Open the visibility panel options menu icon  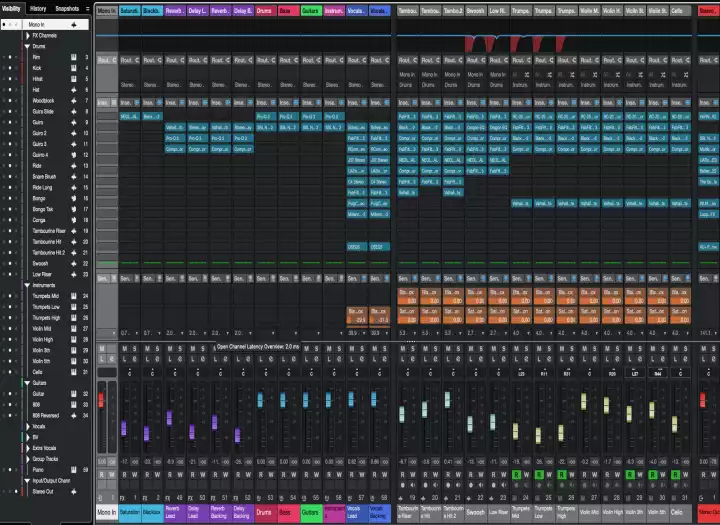[x=87, y=8]
